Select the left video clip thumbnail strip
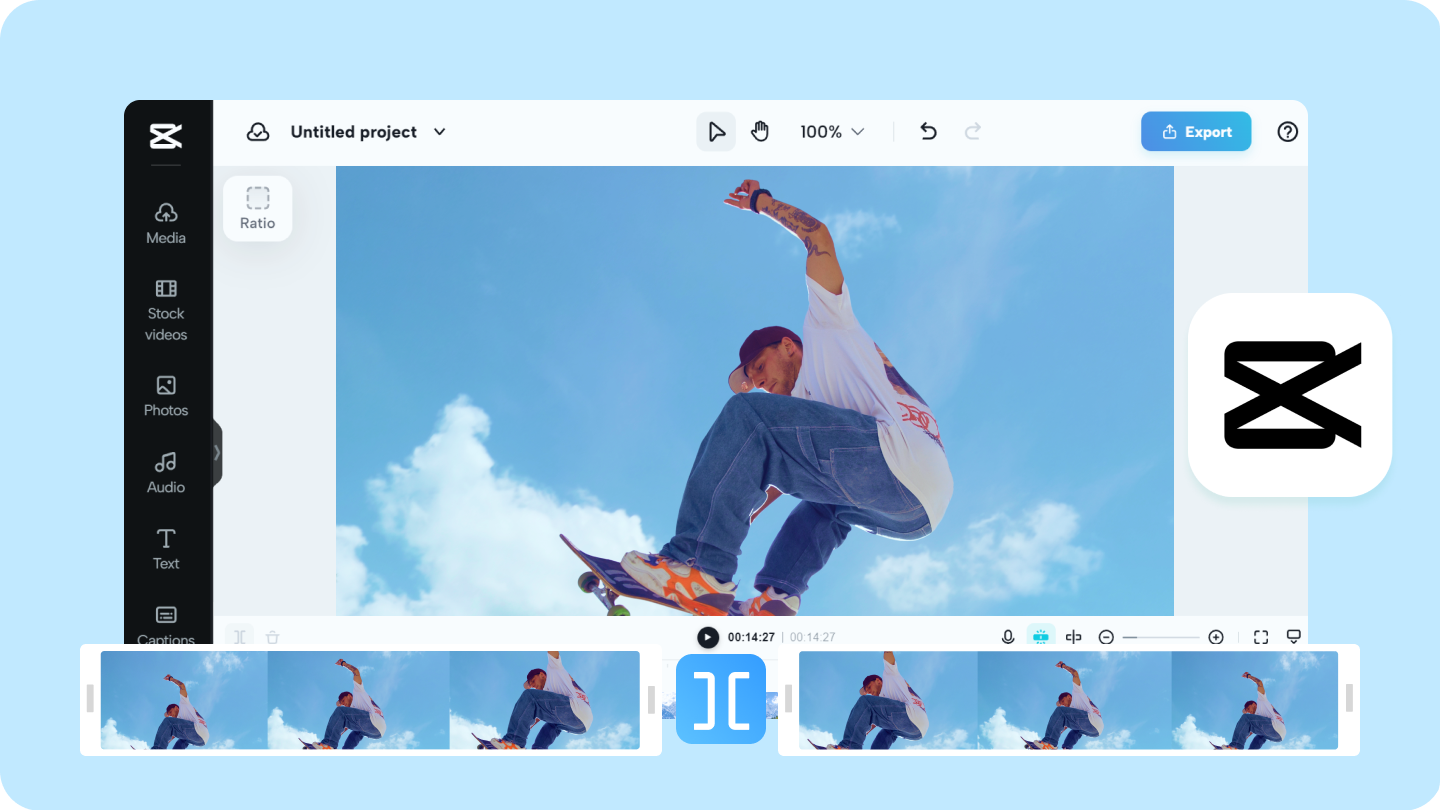This screenshot has height=810, width=1440. pos(370,700)
